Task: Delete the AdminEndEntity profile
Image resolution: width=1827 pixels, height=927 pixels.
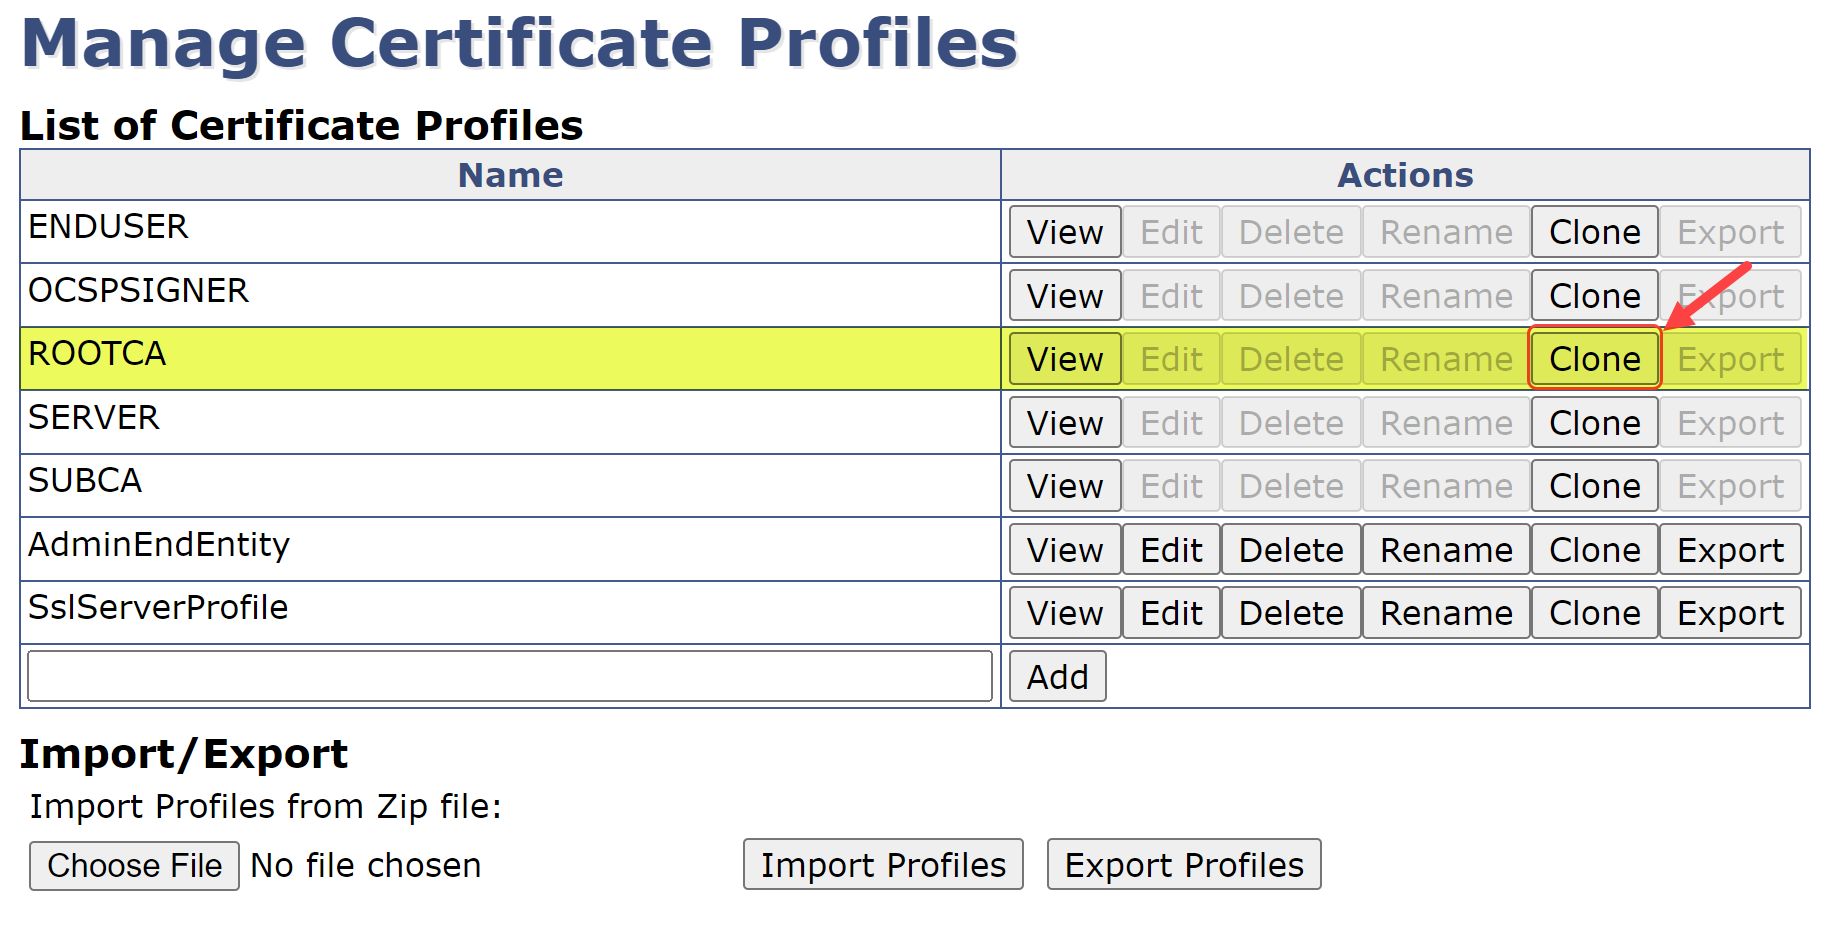Action: (x=1290, y=550)
